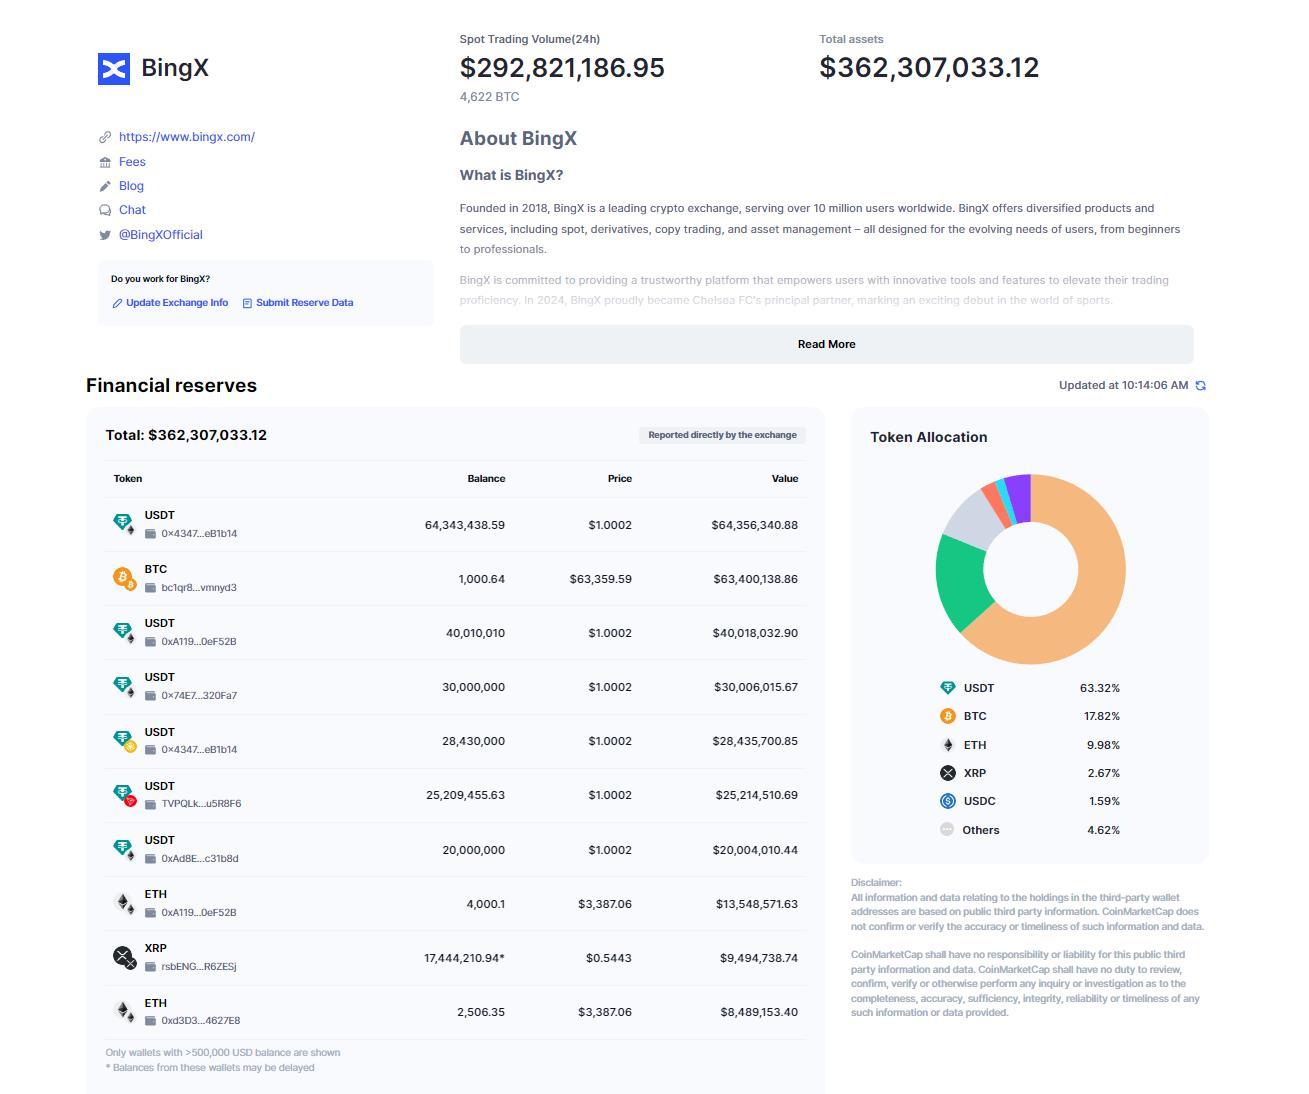Click the USDC icon in Token Allocation legend
Viewport: 1309px width, 1094px height.
[x=948, y=801]
